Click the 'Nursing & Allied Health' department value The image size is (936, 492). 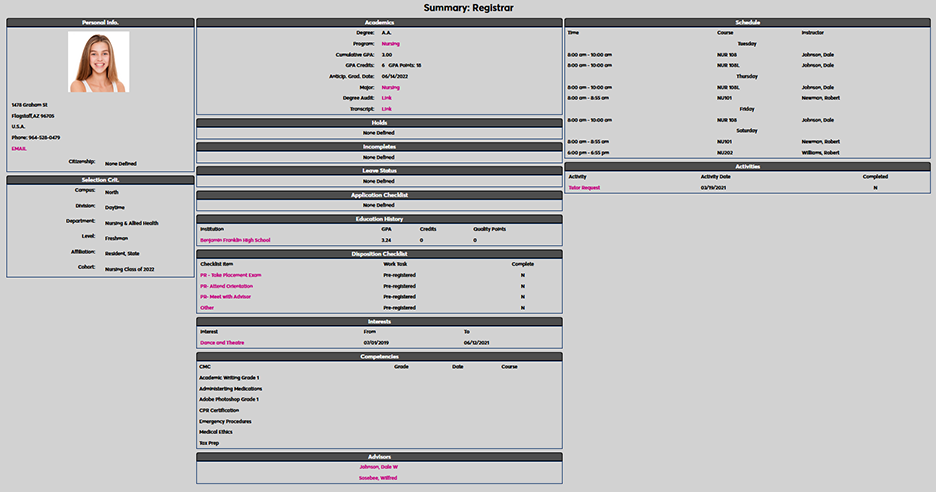pos(132,223)
